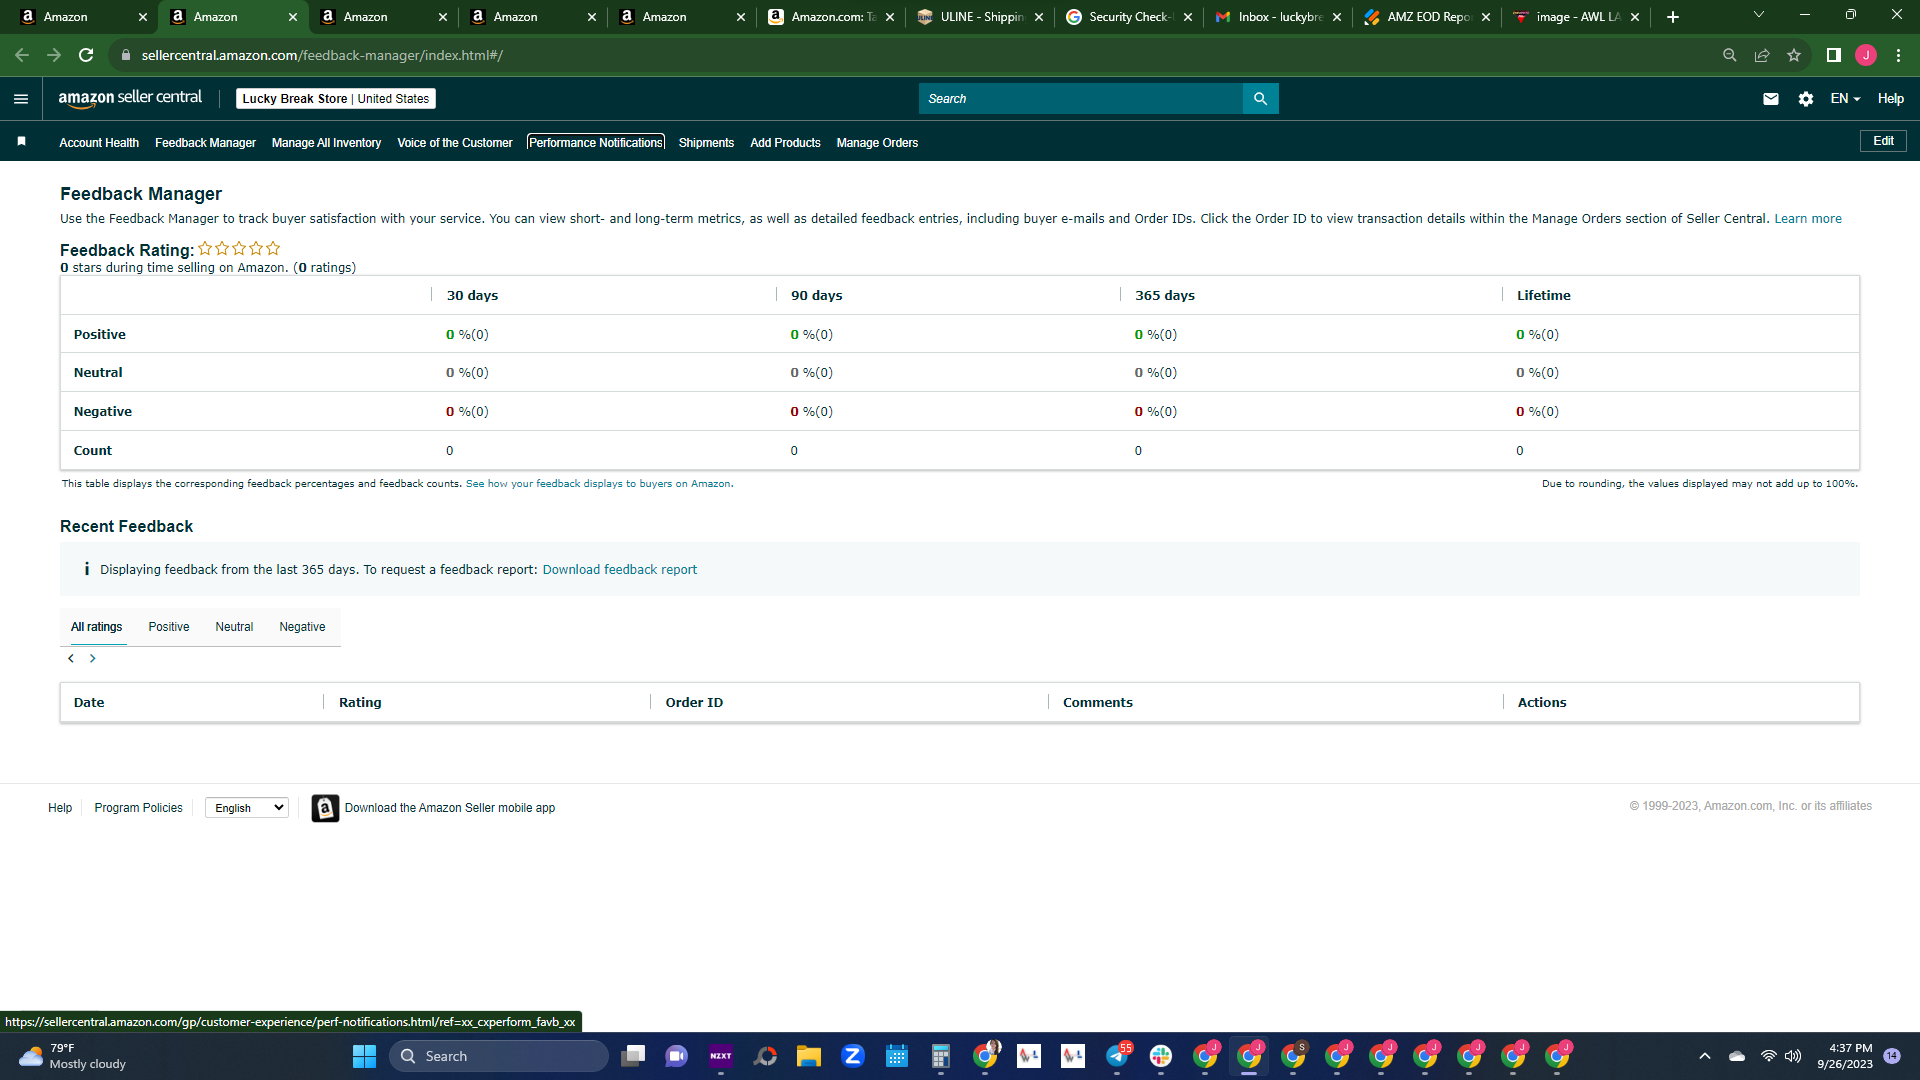Click Download the Amazon Seller mobile app
This screenshot has width=1920, height=1080.
point(450,808)
